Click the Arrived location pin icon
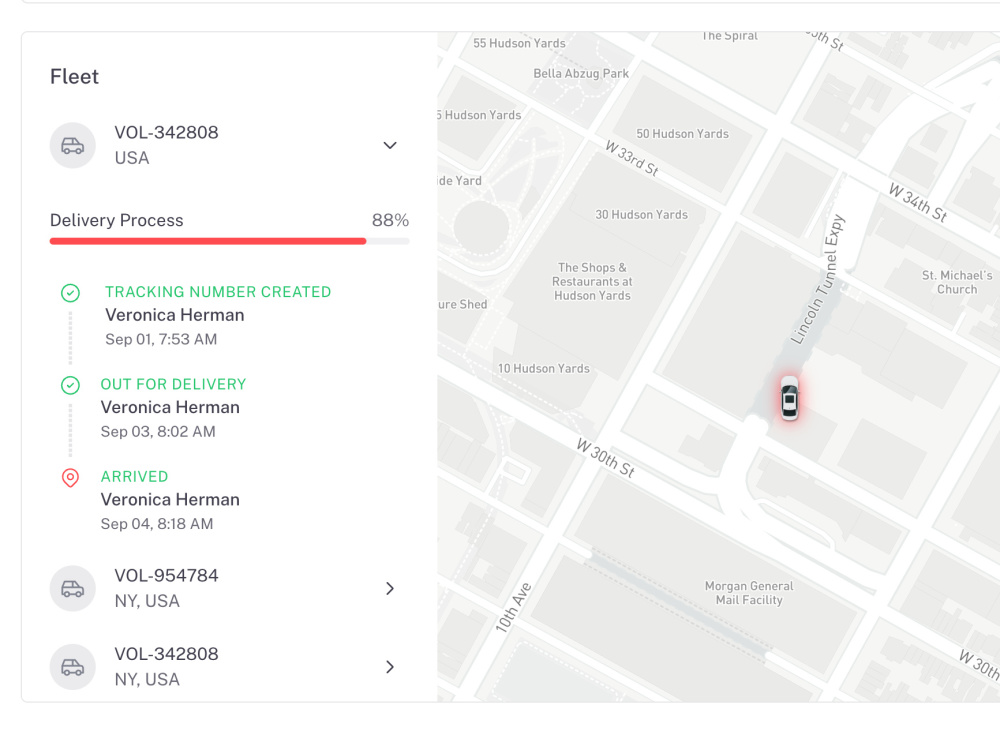 tap(70, 478)
